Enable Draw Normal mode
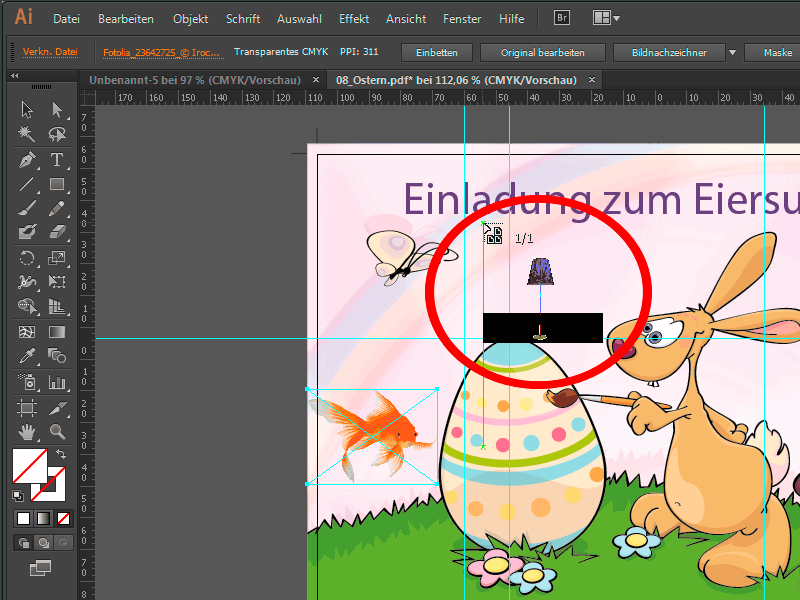 (23, 542)
